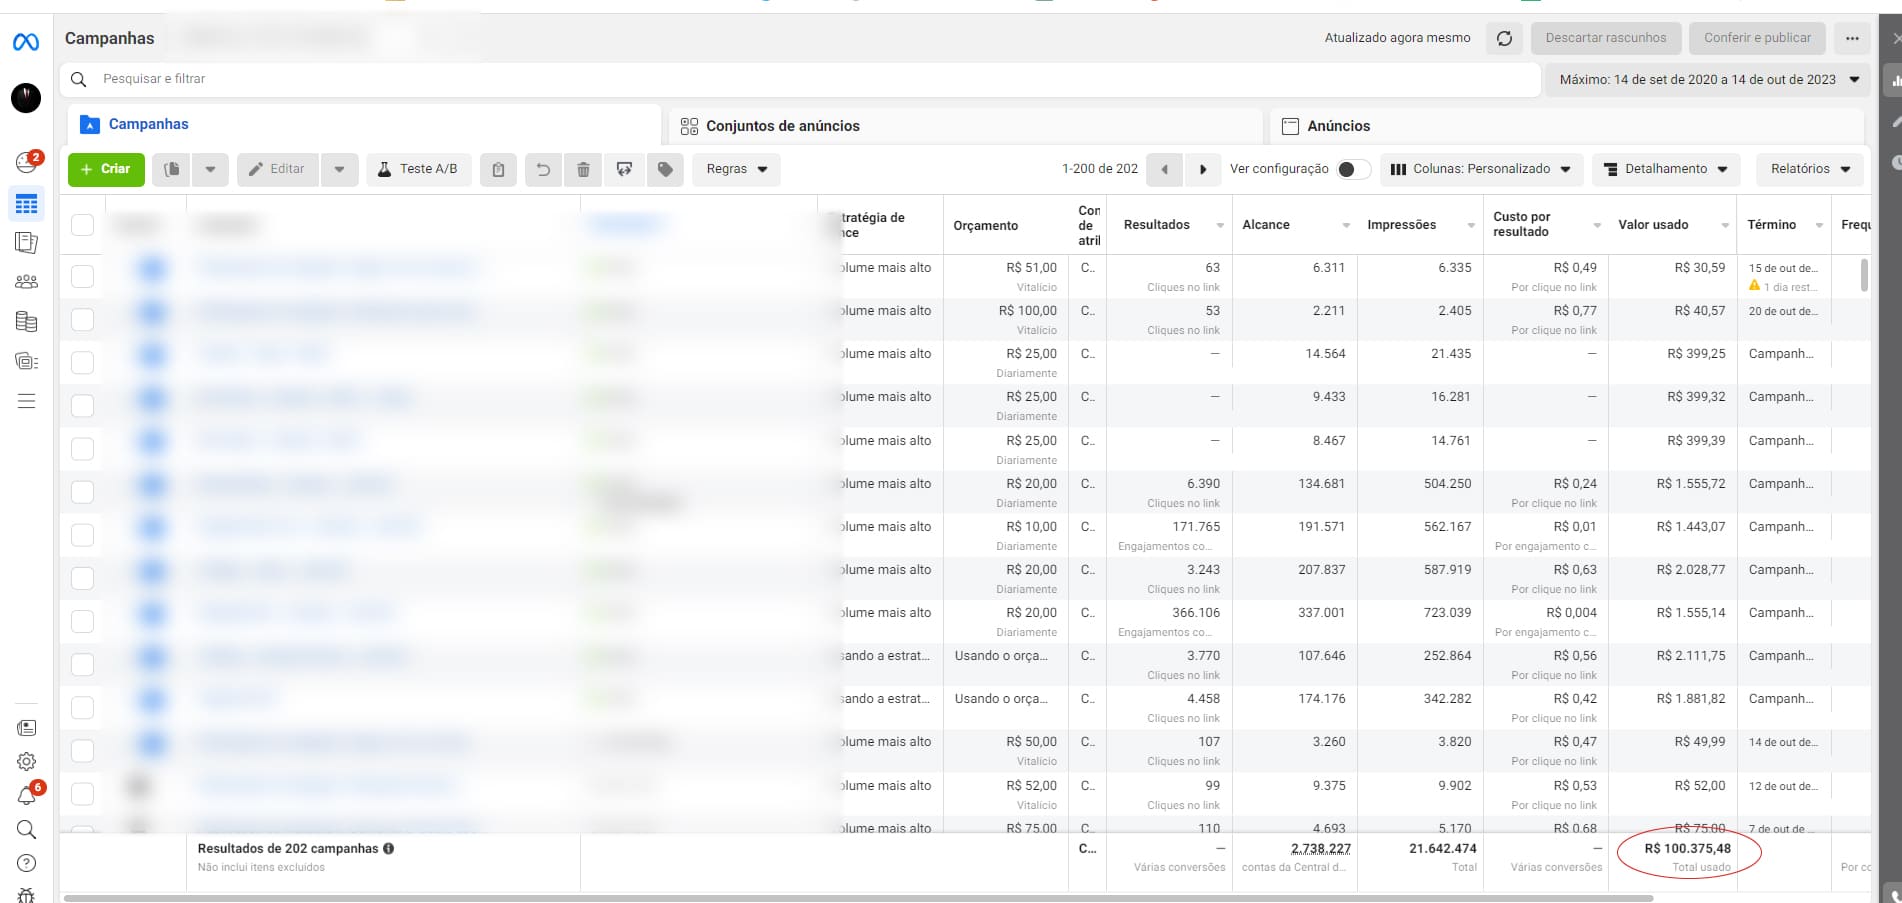The image size is (1902, 903).
Task: Check the select-all checkbox in table header
Action: 83,225
